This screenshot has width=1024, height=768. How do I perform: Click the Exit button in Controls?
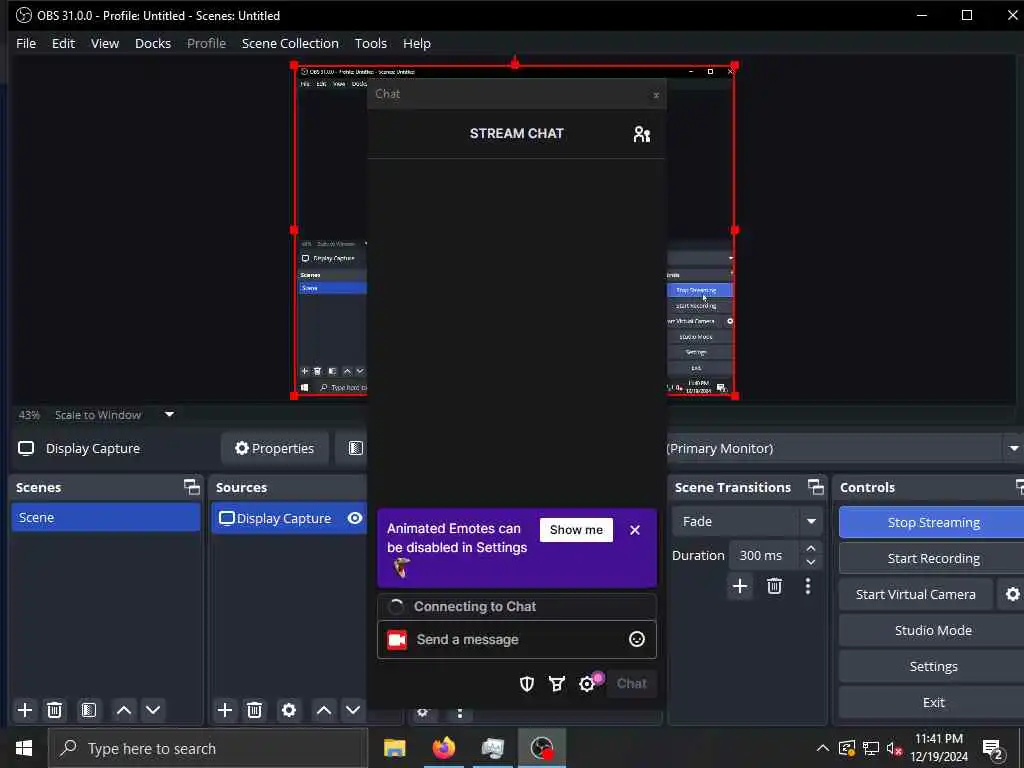click(932, 702)
